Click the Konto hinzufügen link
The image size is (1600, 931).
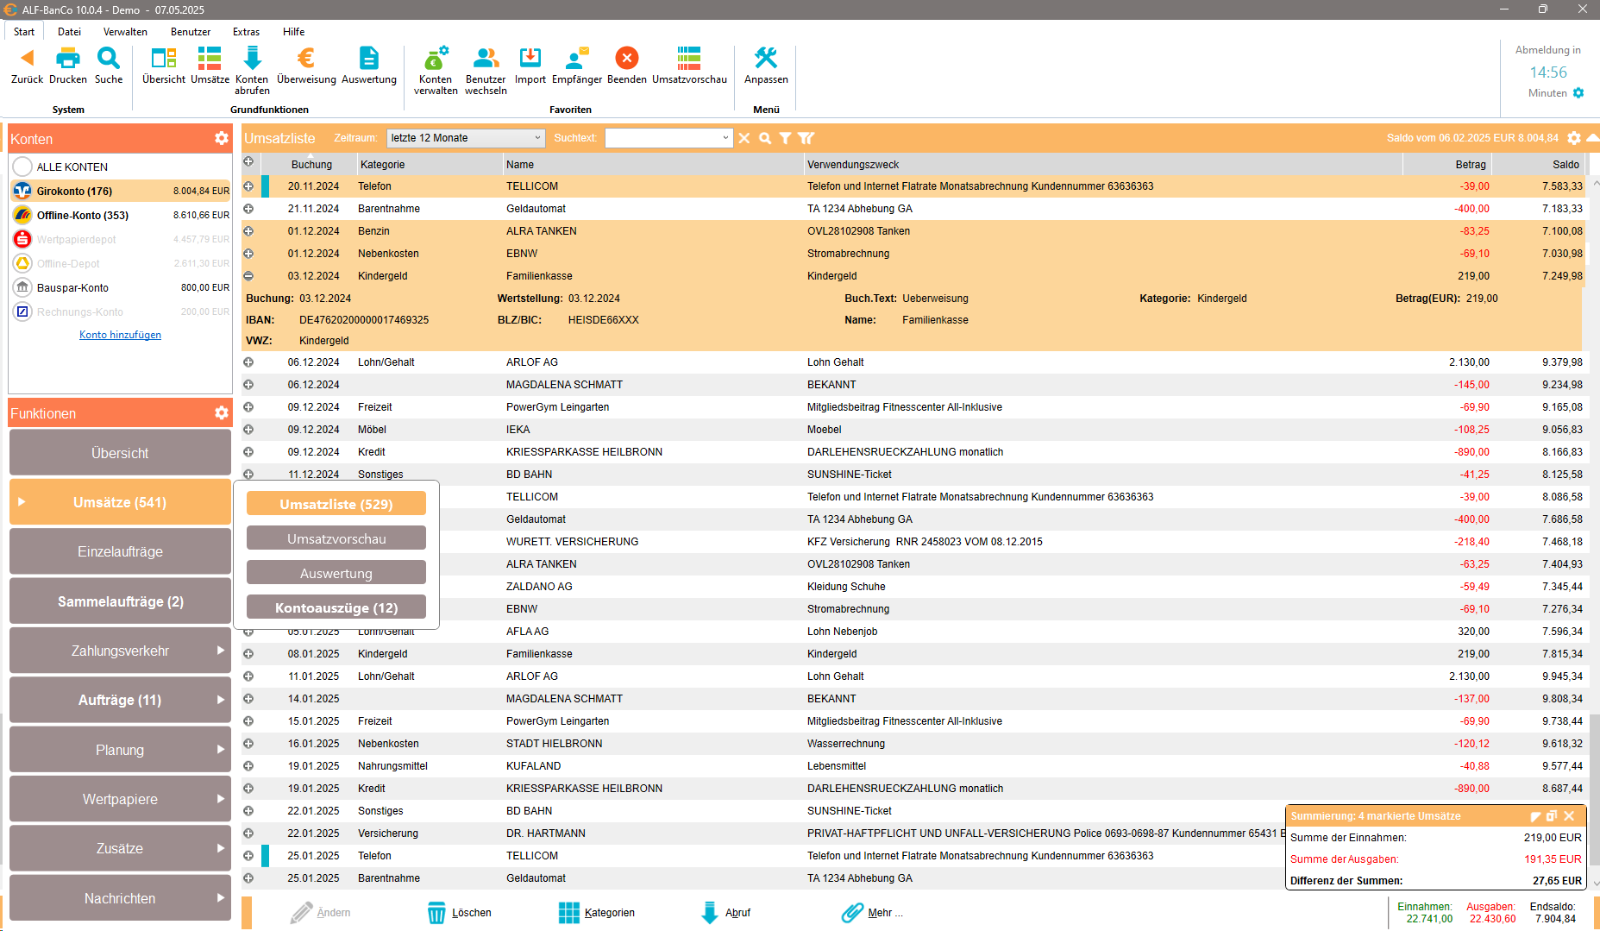point(120,335)
